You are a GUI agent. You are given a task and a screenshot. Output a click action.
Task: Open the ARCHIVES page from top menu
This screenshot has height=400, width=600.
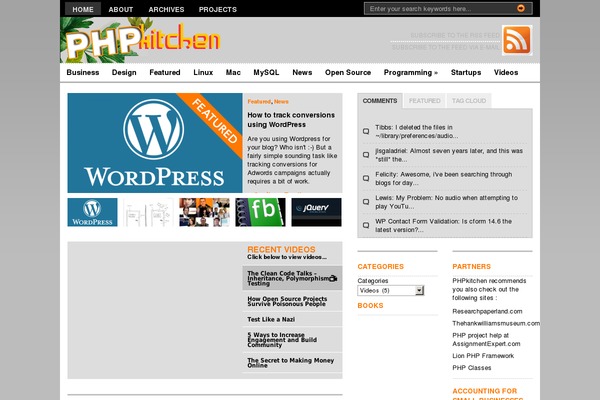166,9
